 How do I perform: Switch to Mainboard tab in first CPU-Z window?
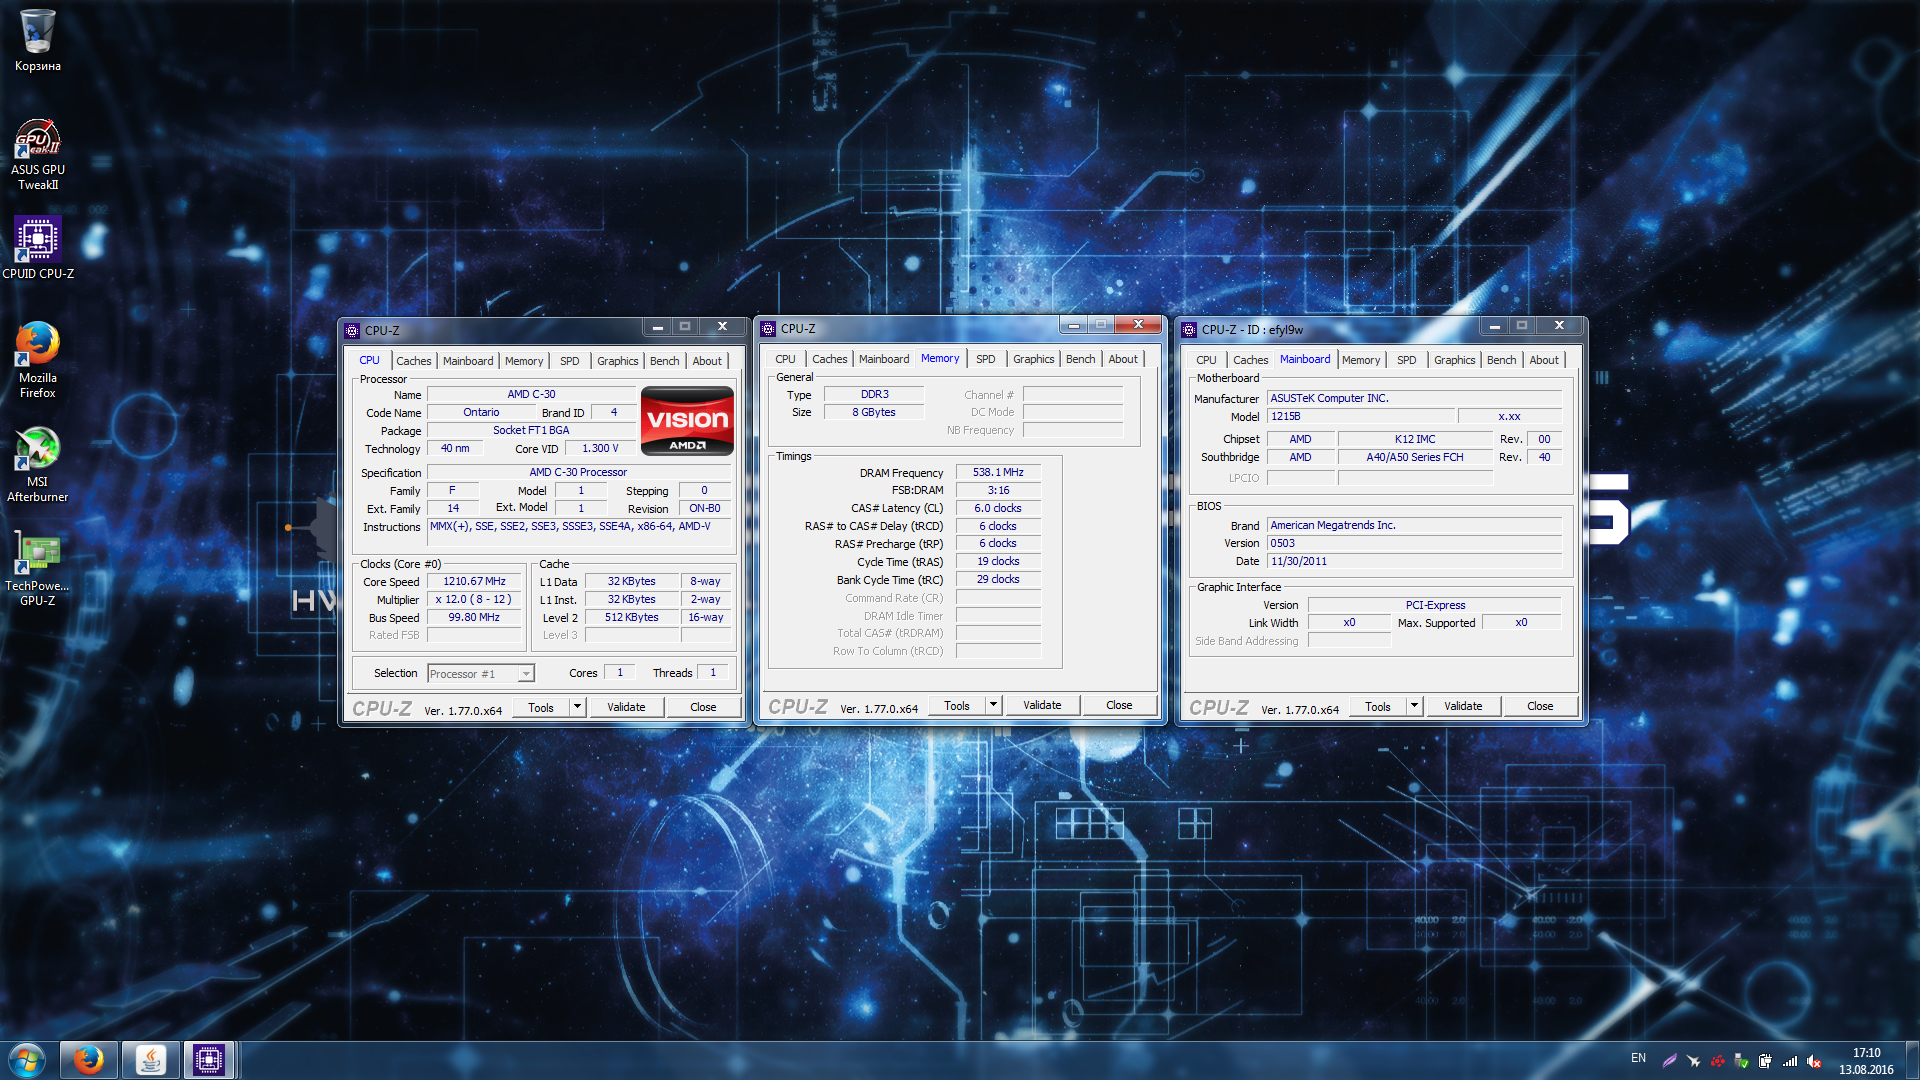pyautogui.click(x=468, y=361)
